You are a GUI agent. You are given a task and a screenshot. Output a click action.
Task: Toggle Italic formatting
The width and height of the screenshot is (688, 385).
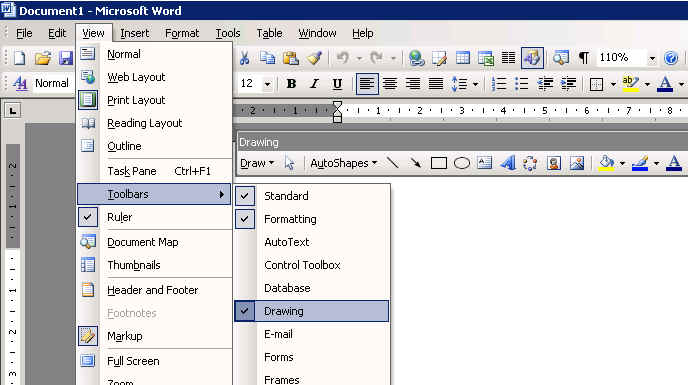click(x=314, y=83)
